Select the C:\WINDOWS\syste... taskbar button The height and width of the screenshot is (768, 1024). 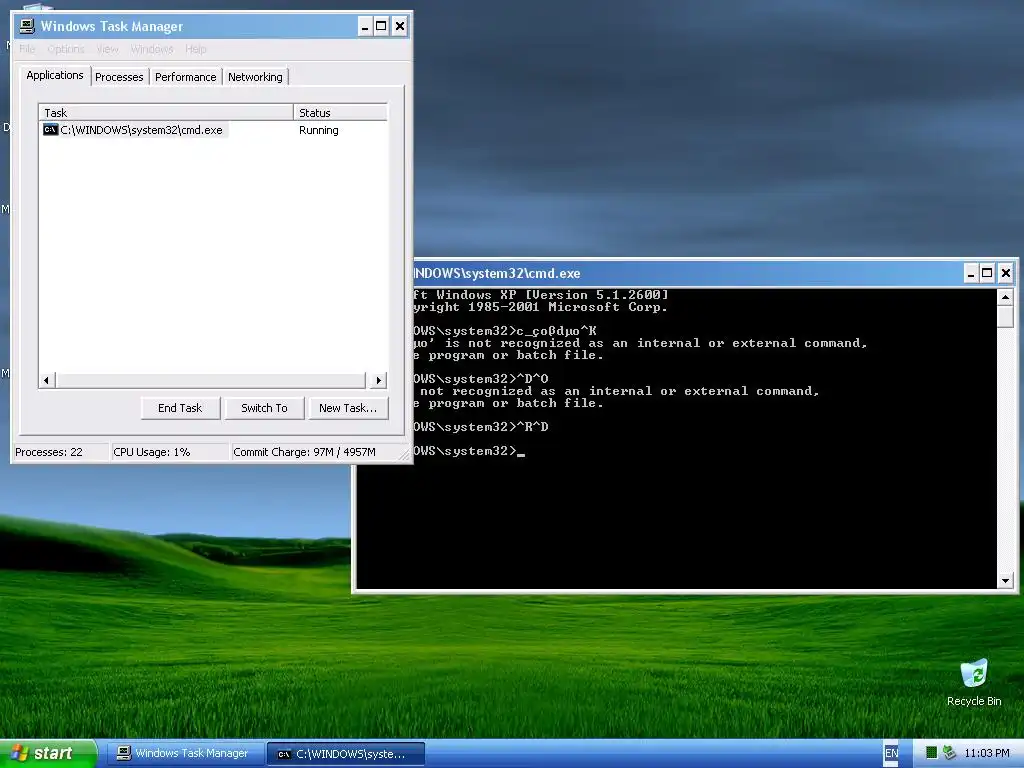(x=347, y=754)
